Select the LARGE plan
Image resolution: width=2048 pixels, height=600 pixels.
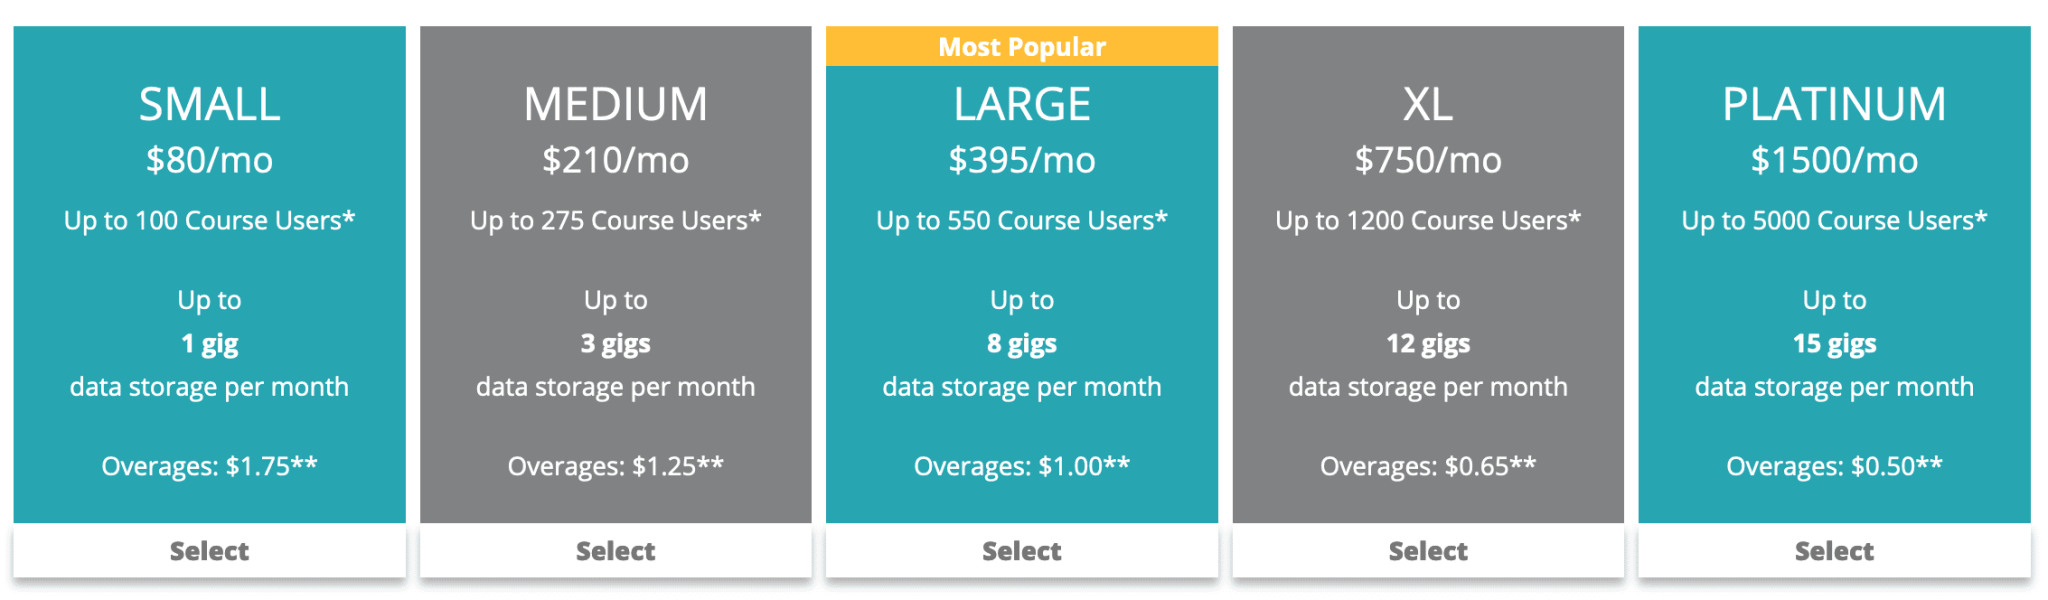pos(1021,550)
